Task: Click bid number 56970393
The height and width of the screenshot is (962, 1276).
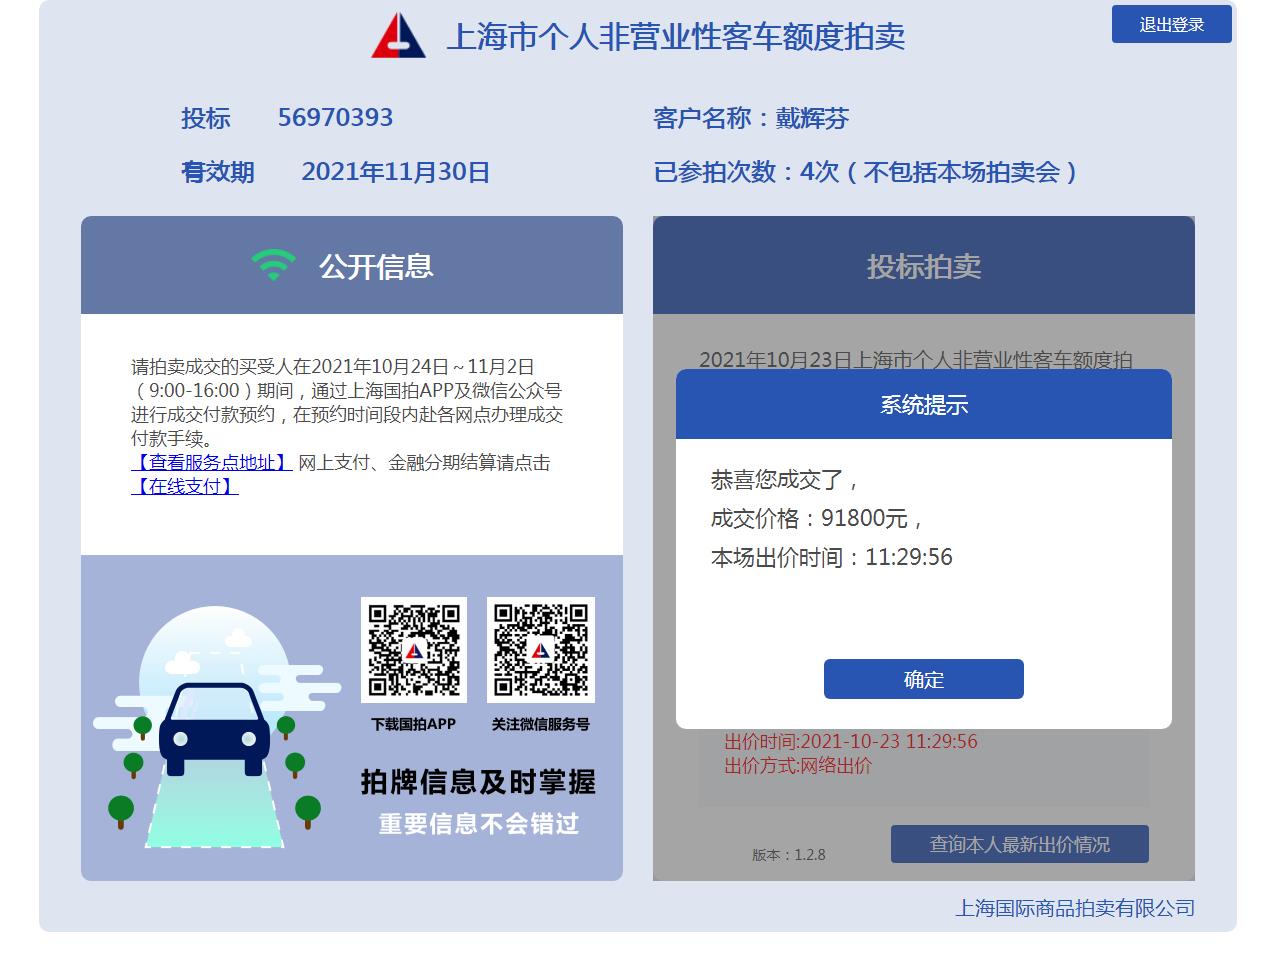Action: [x=335, y=118]
